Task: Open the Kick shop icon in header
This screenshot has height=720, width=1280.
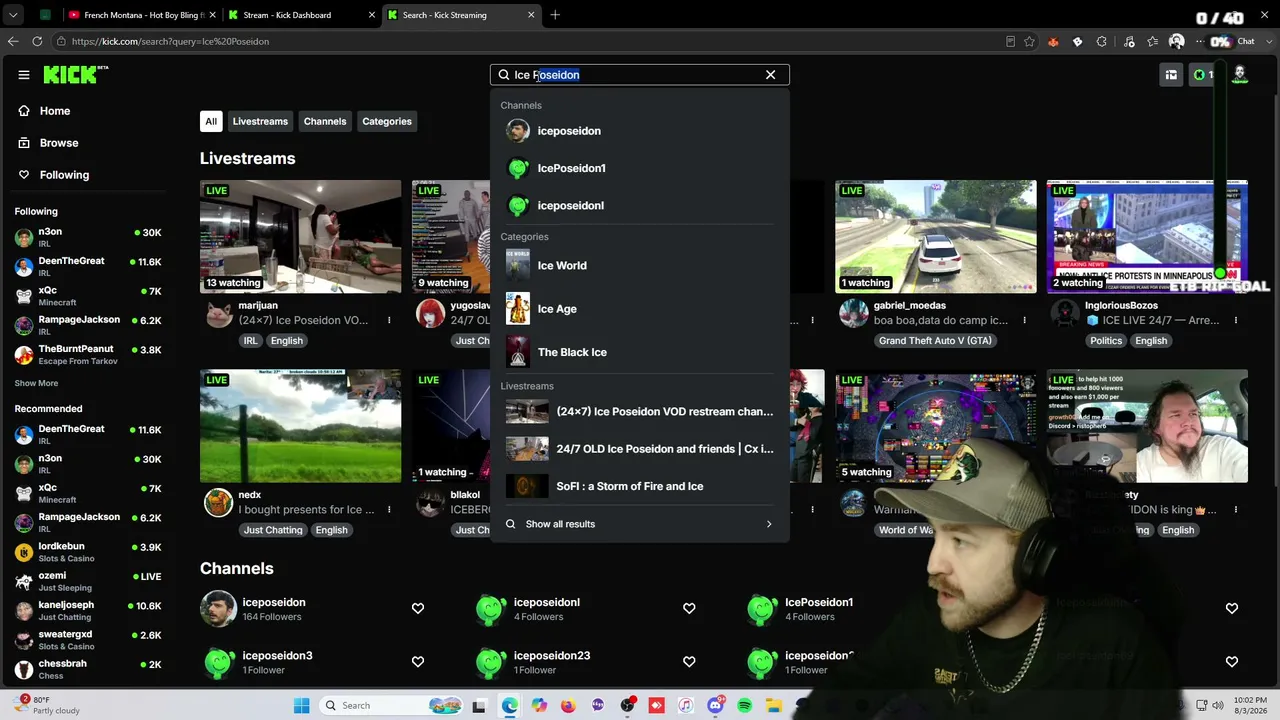Action: (1171, 74)
